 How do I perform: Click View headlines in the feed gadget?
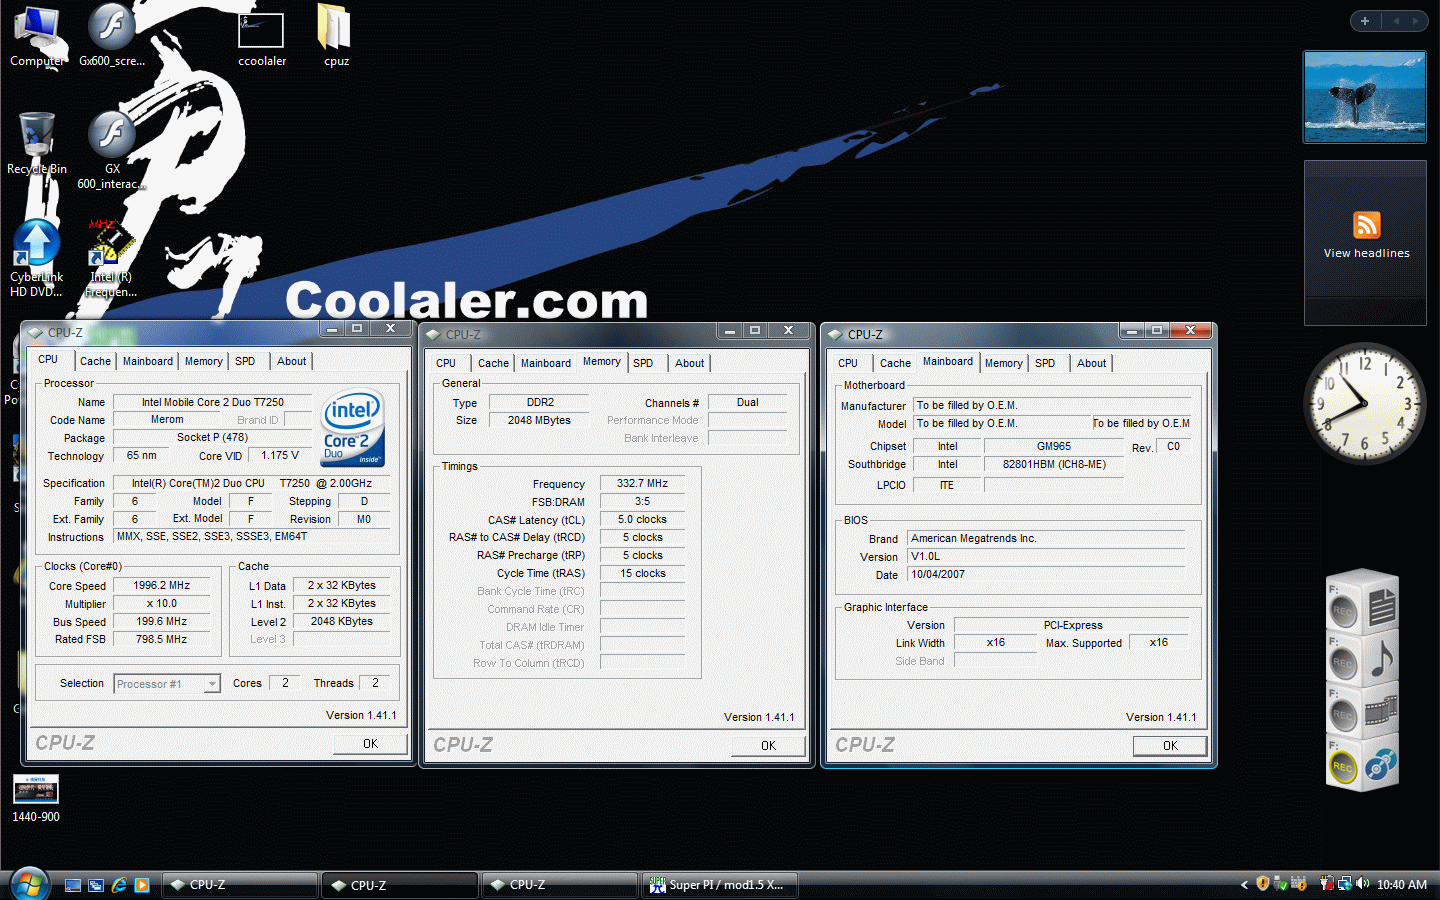(1366, 254)
